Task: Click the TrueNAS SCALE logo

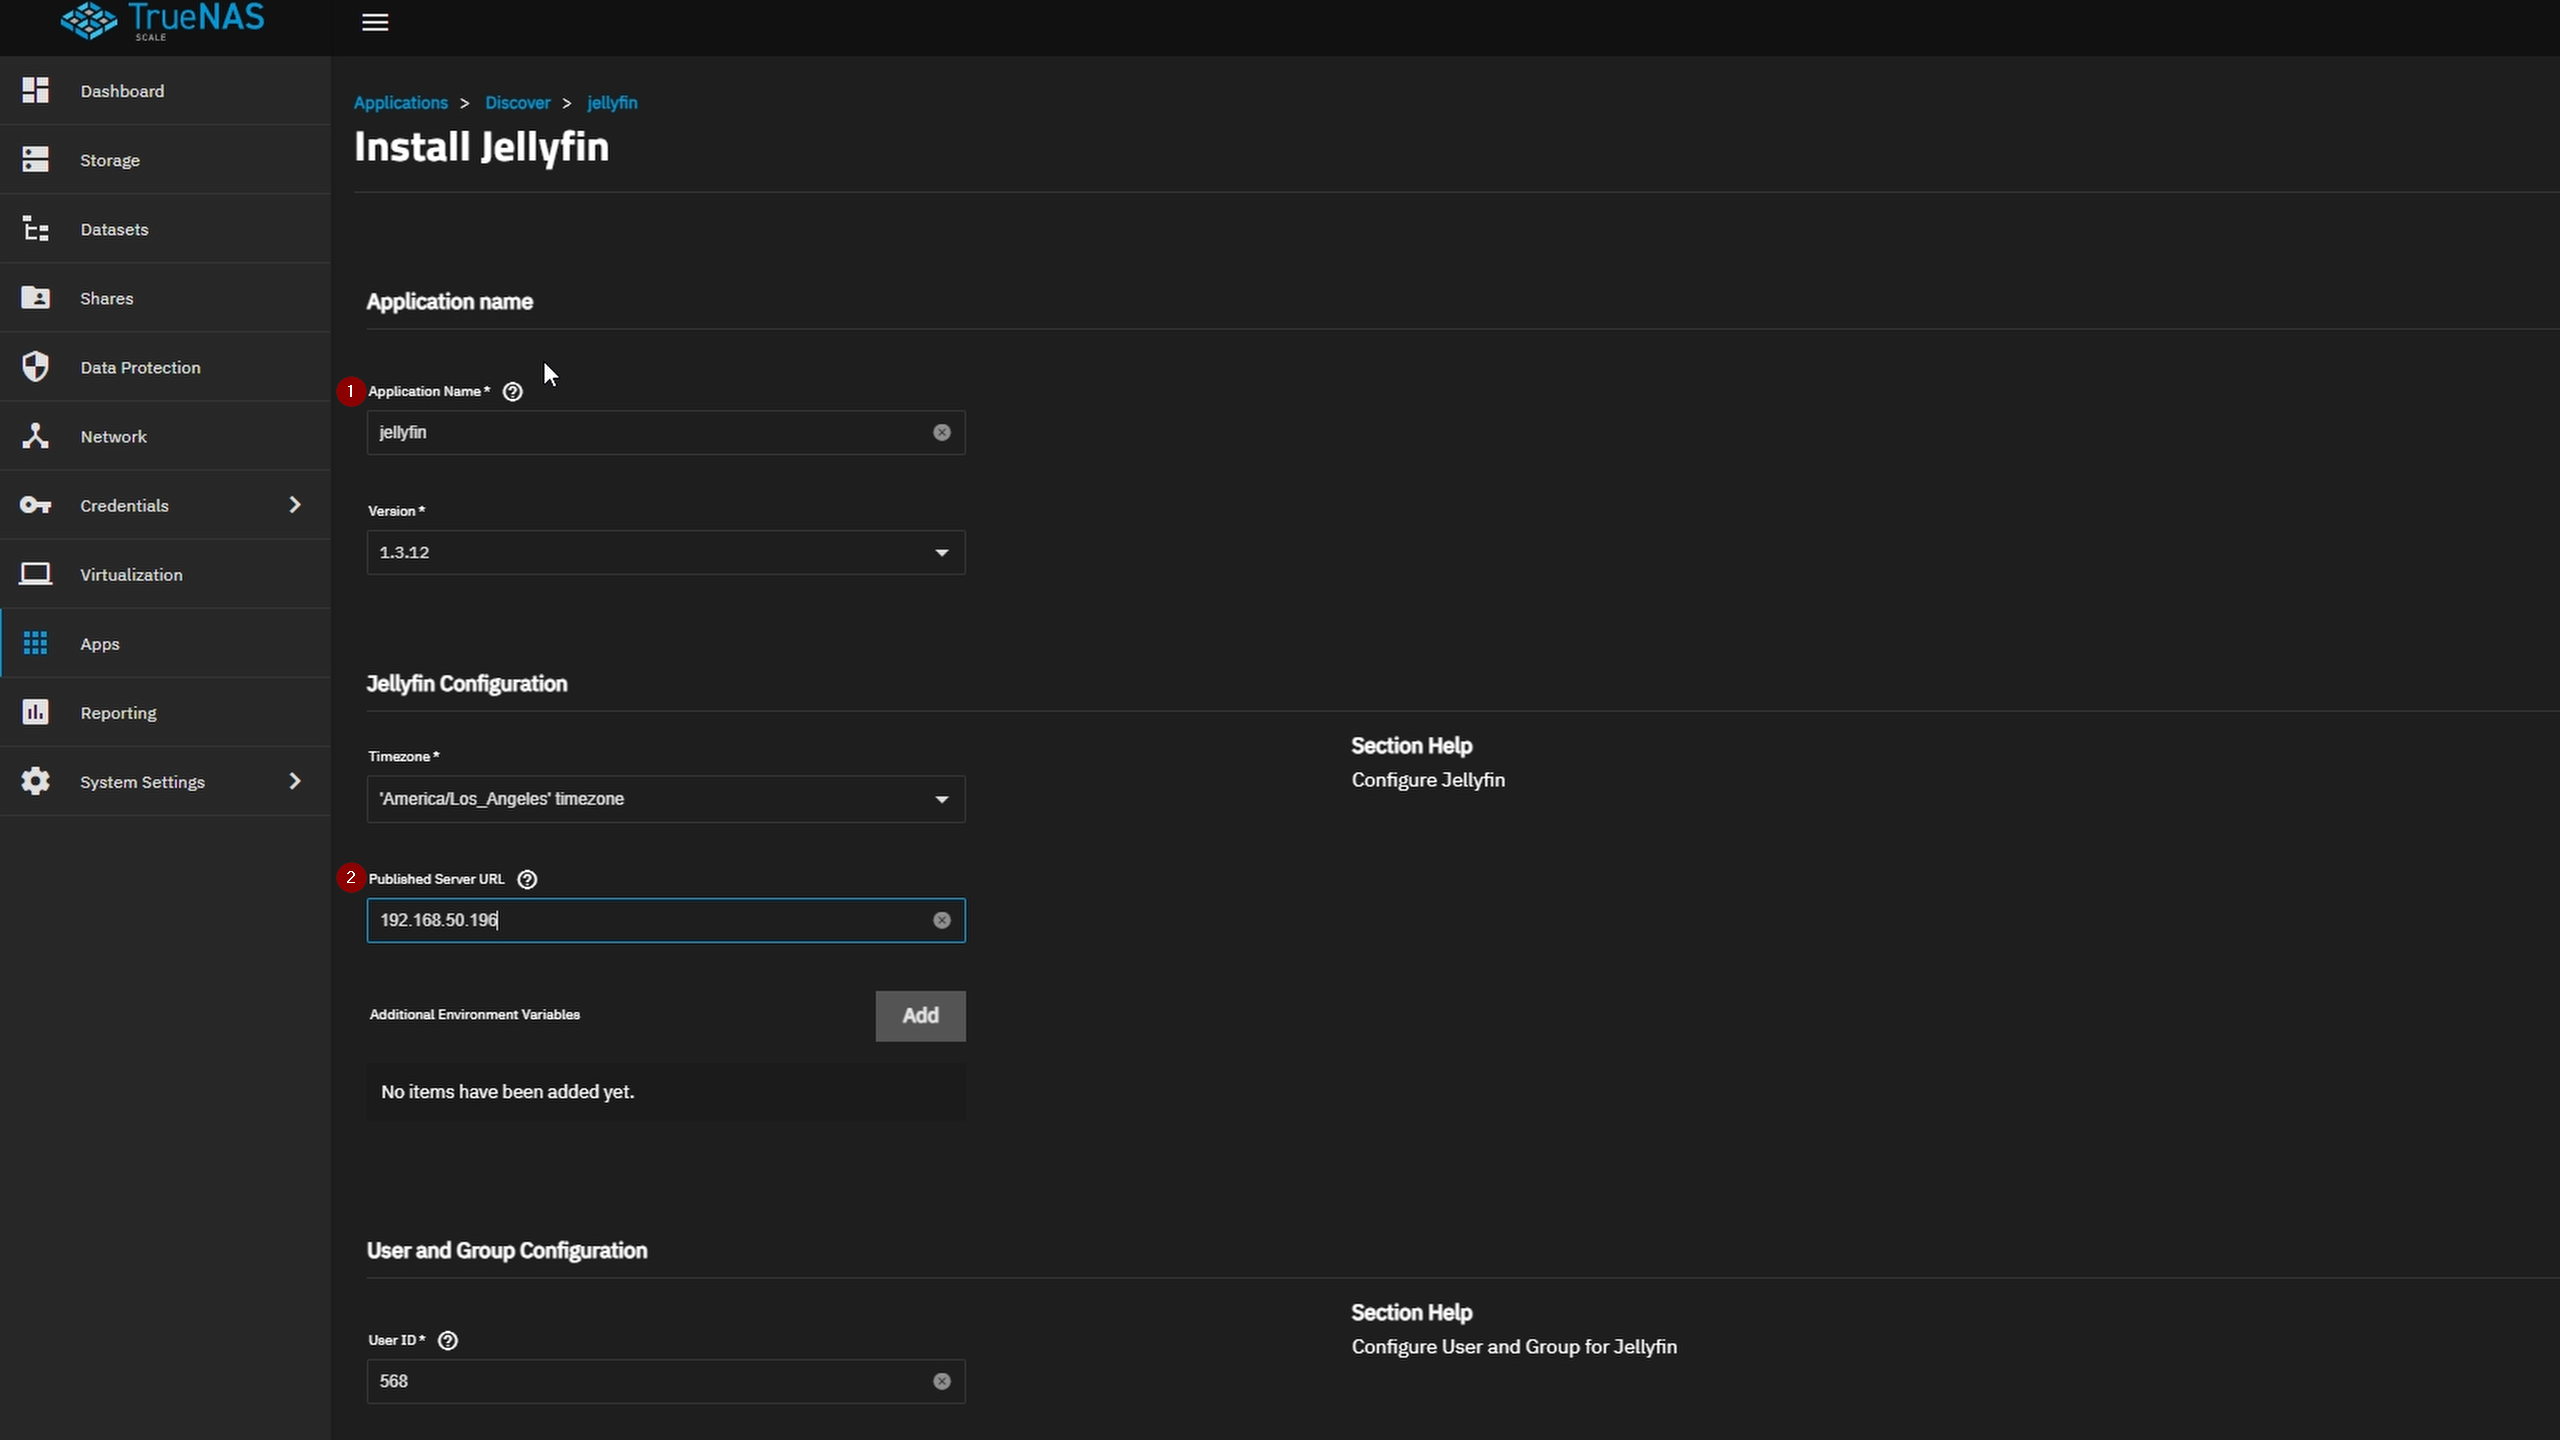Action: click(x=162, y=21)
